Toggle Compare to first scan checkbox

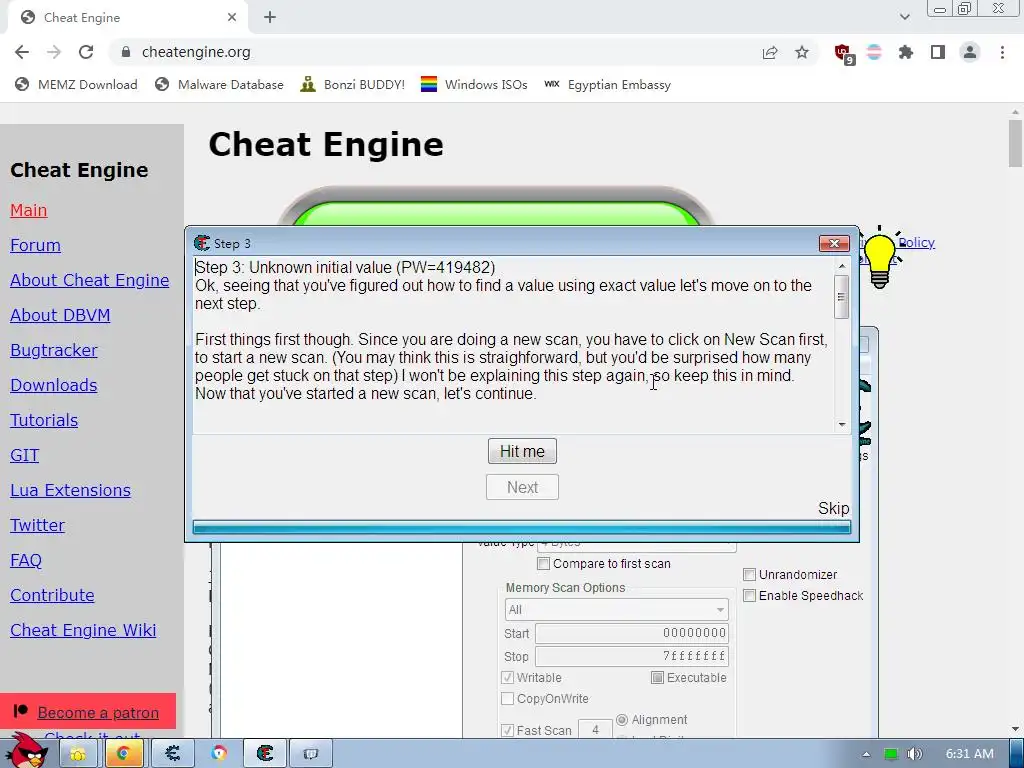click(x=543, y=564)
